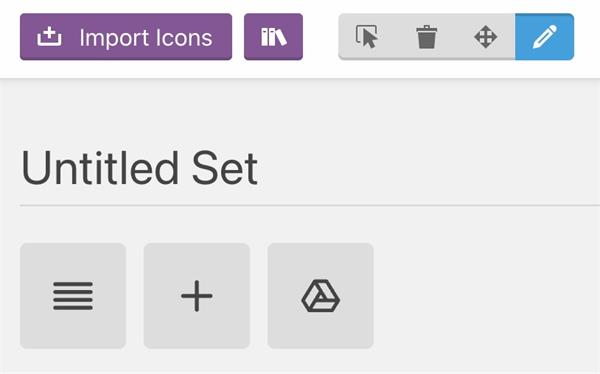Click the Untitled Set title
This screenshot has width=600, height=374.
pyautogui.click(x=140, y=168)
